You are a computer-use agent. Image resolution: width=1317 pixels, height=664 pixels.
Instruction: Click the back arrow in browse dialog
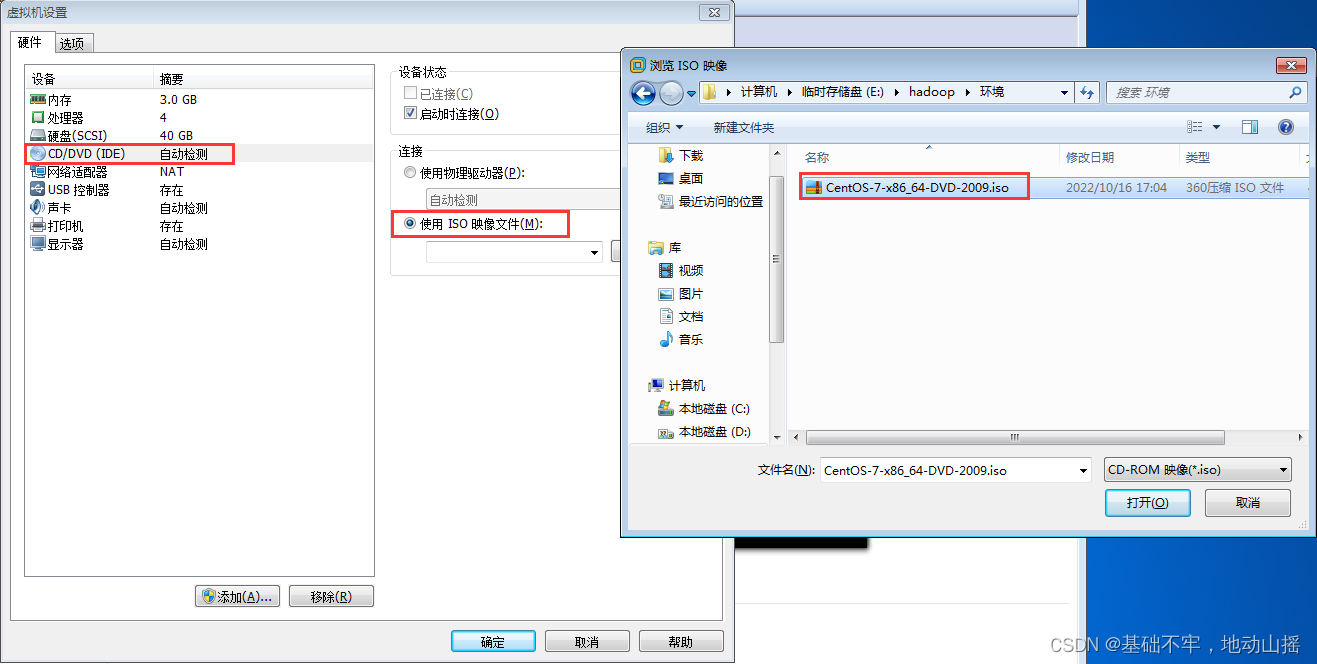click(643, 93)
